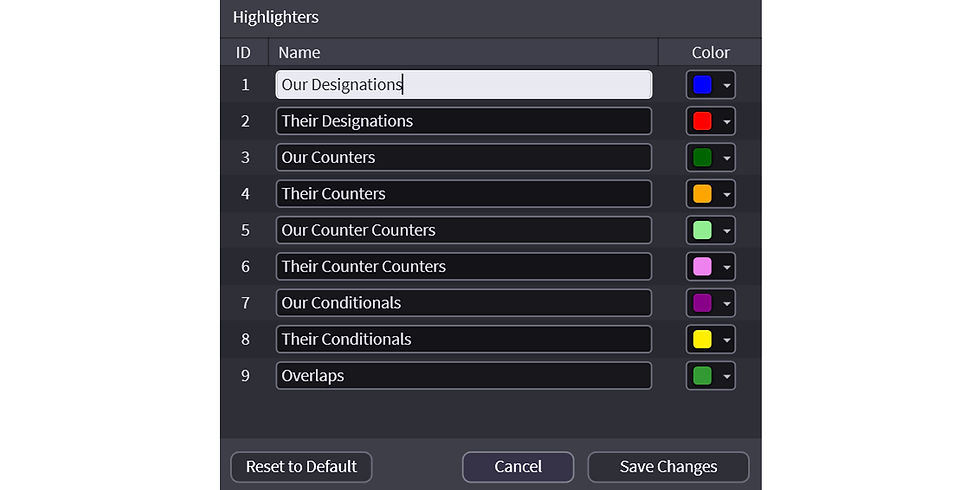The width and height of the screenshot is (980, 490).
Task: Click the Save Changes button
Action: point(668,467)
